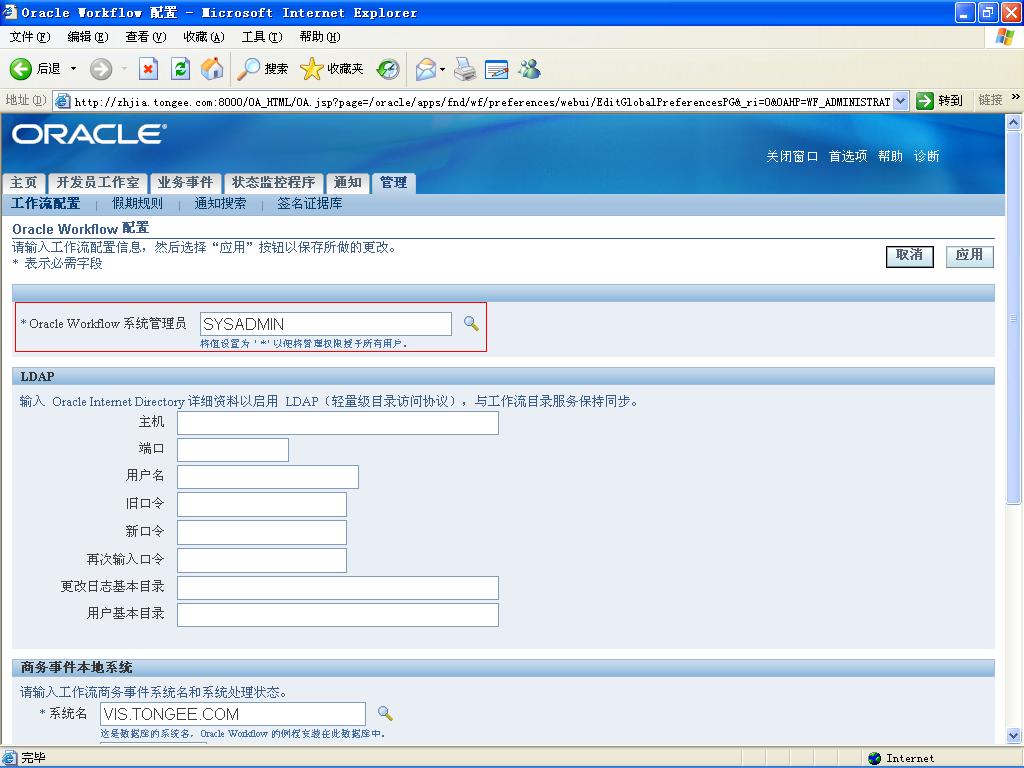Click the 新口令 input field

click(x=262, y=532)
